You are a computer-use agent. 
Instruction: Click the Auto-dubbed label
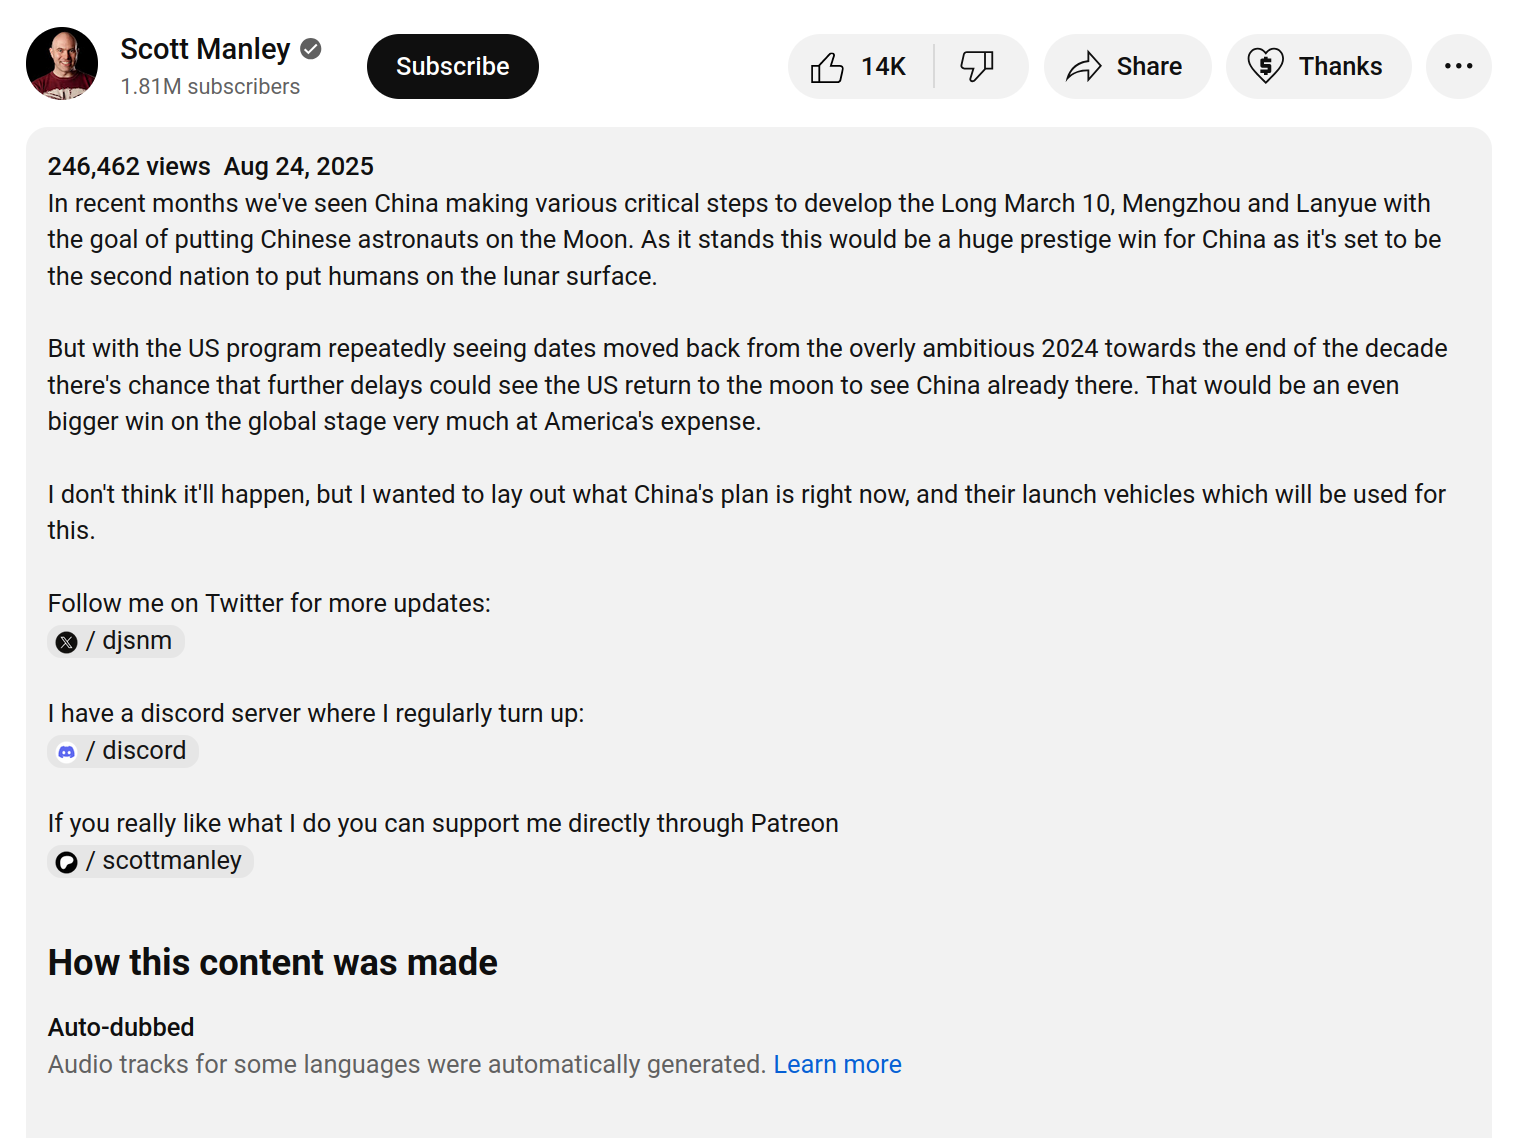pos(121,1027)
